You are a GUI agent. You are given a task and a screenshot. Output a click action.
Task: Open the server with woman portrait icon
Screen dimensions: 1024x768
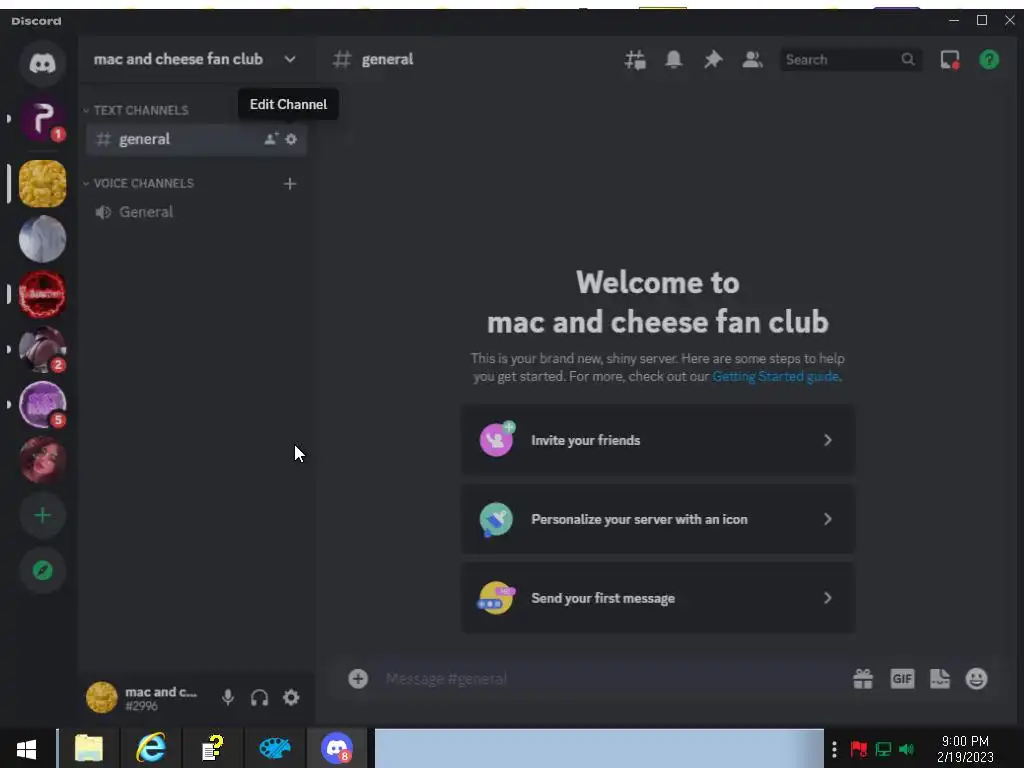42,460
